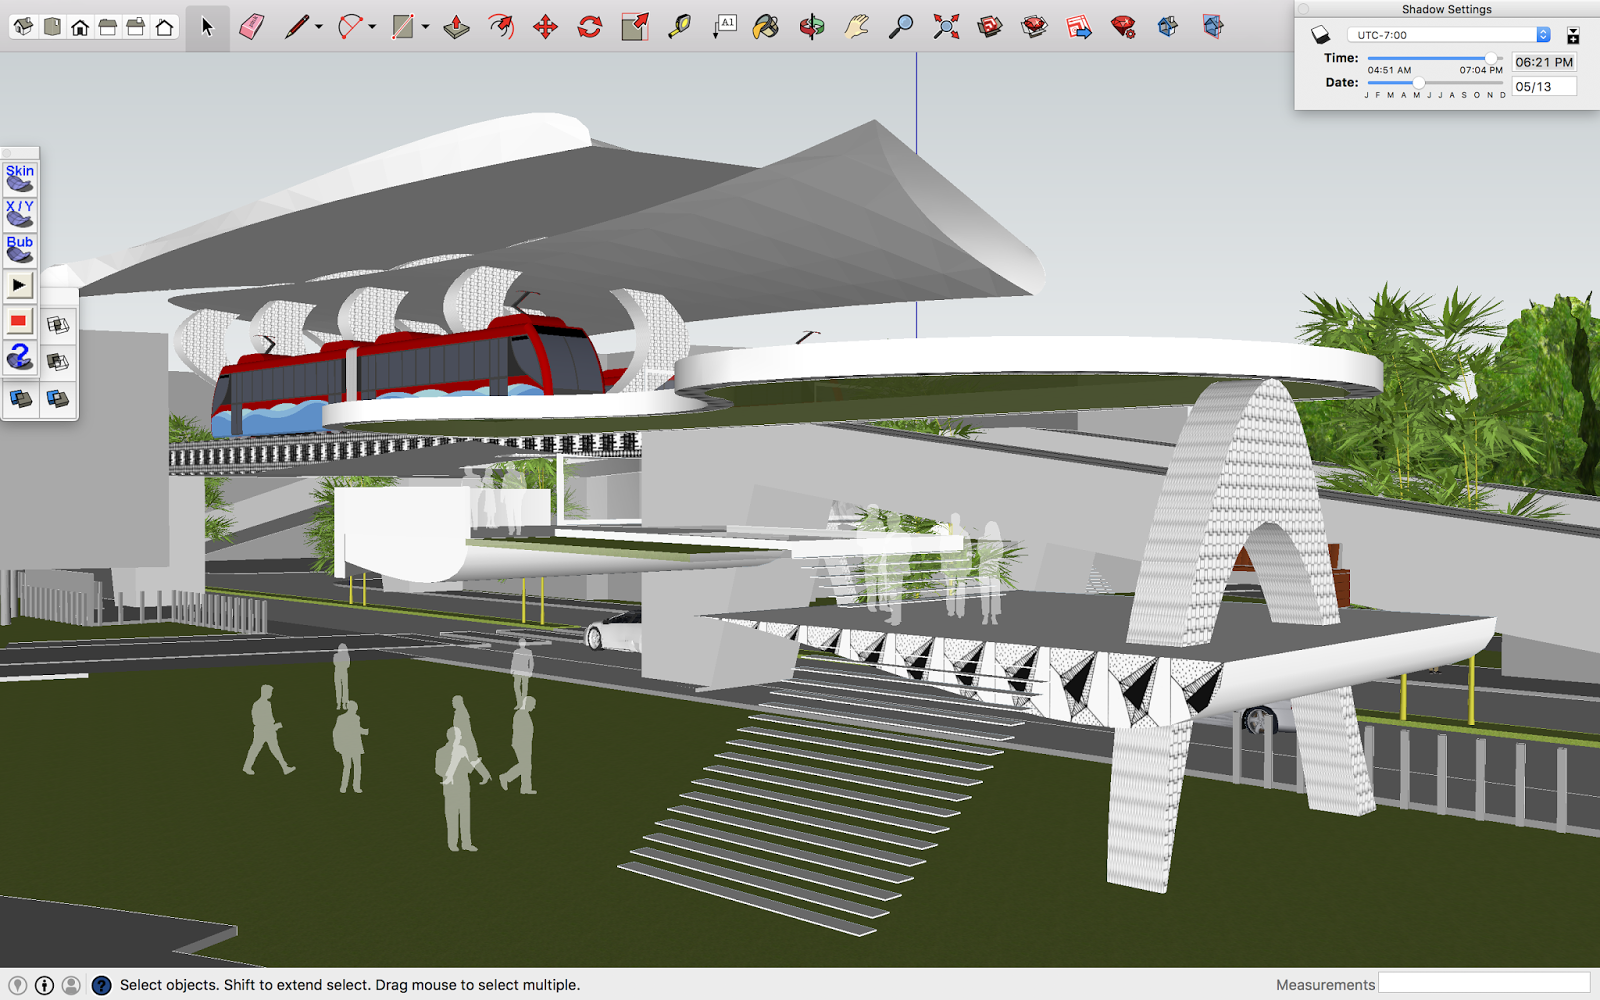1600x1000 pixels.
Task: Click the Measurements input field
Action: click(1483, 984)
